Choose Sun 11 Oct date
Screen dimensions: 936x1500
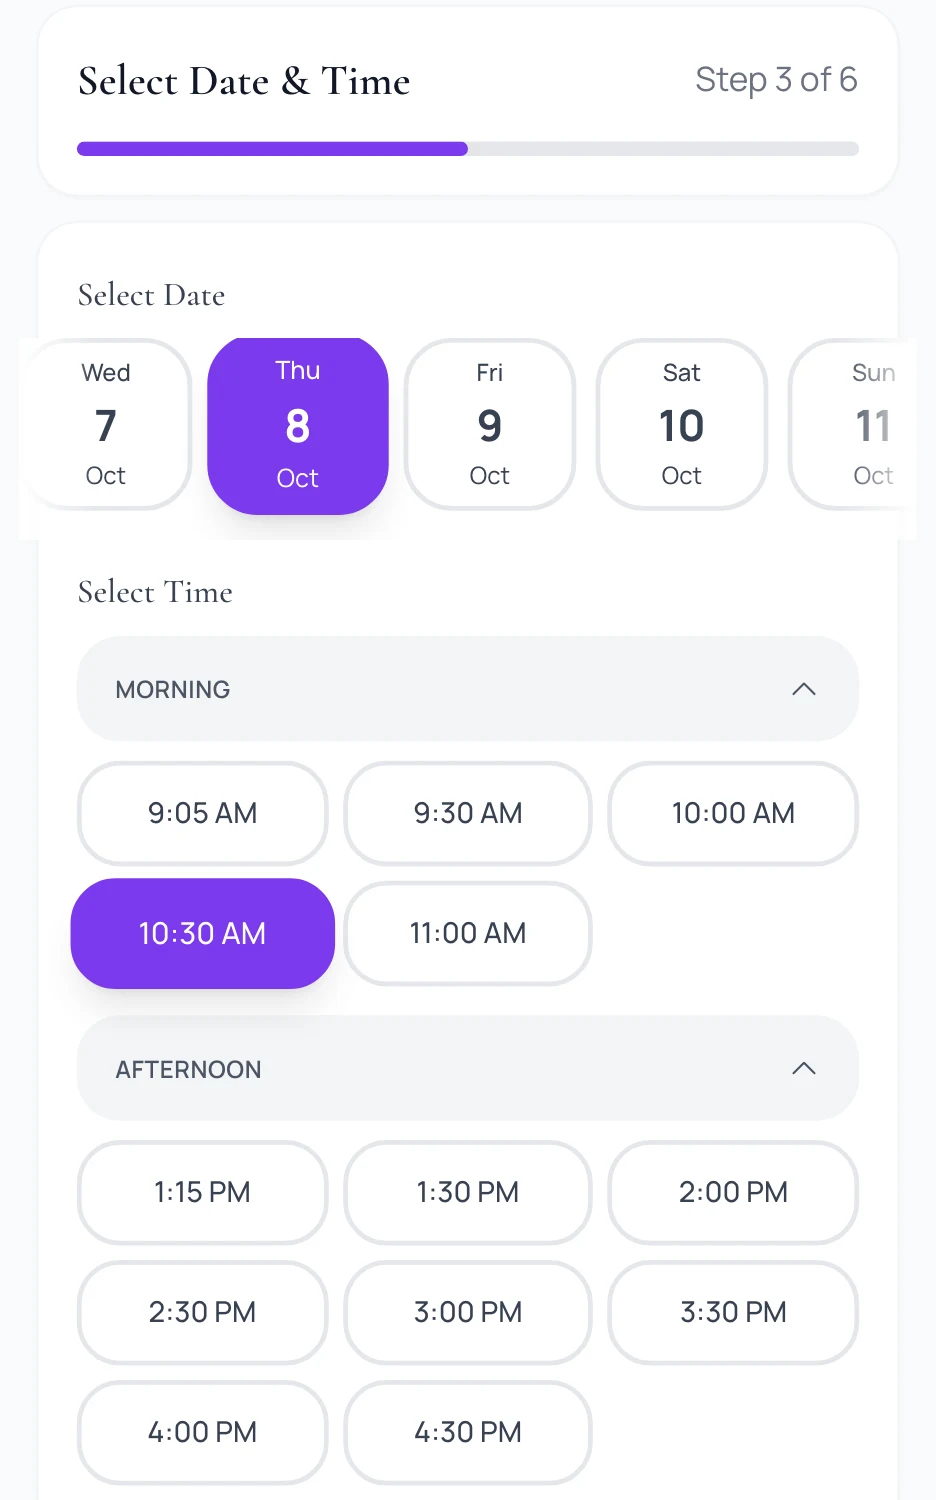(853, 424)
